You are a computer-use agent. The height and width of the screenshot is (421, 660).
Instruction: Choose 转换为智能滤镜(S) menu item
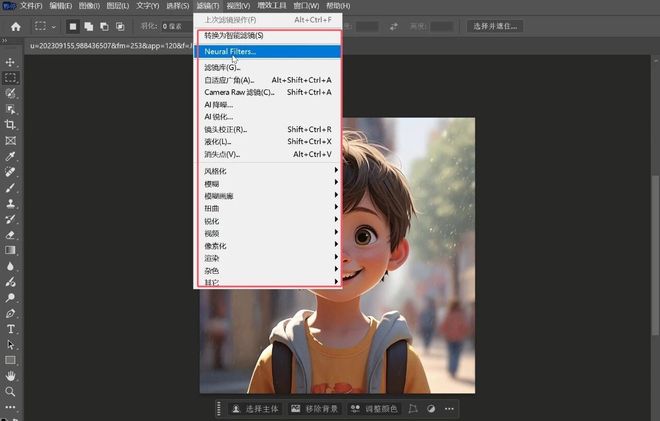pos(268,35)
